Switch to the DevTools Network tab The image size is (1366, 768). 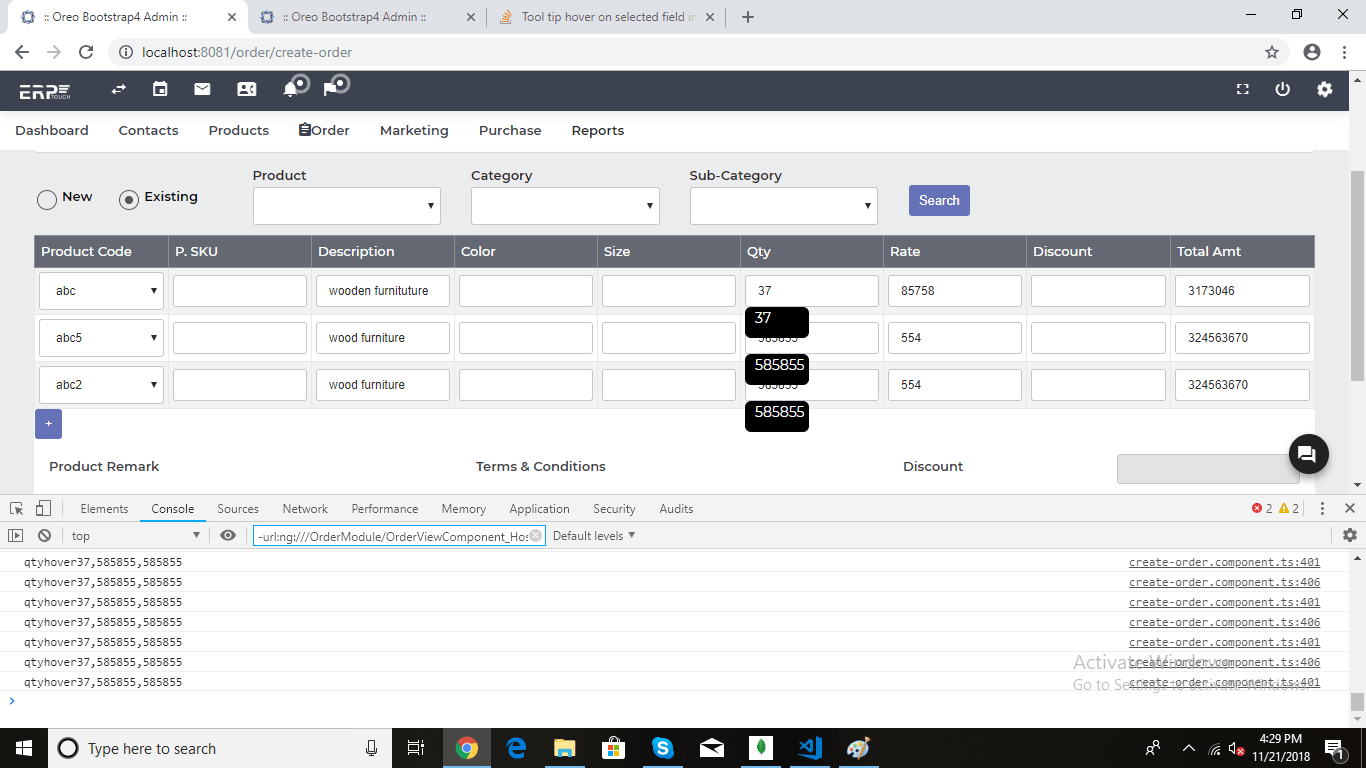point(305,509)
